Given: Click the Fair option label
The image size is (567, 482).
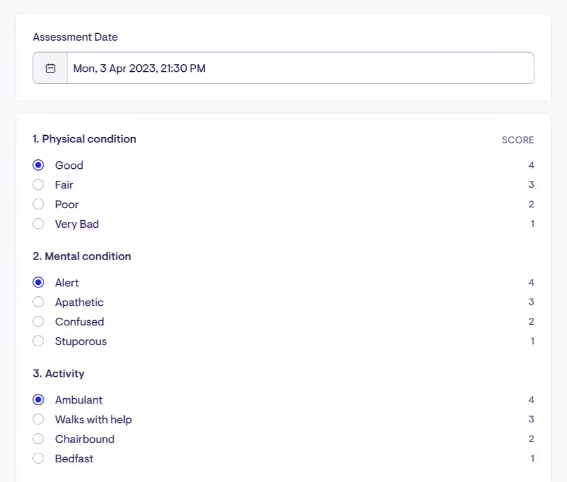Looking at the screenshot, I should [x=64, y=185].
